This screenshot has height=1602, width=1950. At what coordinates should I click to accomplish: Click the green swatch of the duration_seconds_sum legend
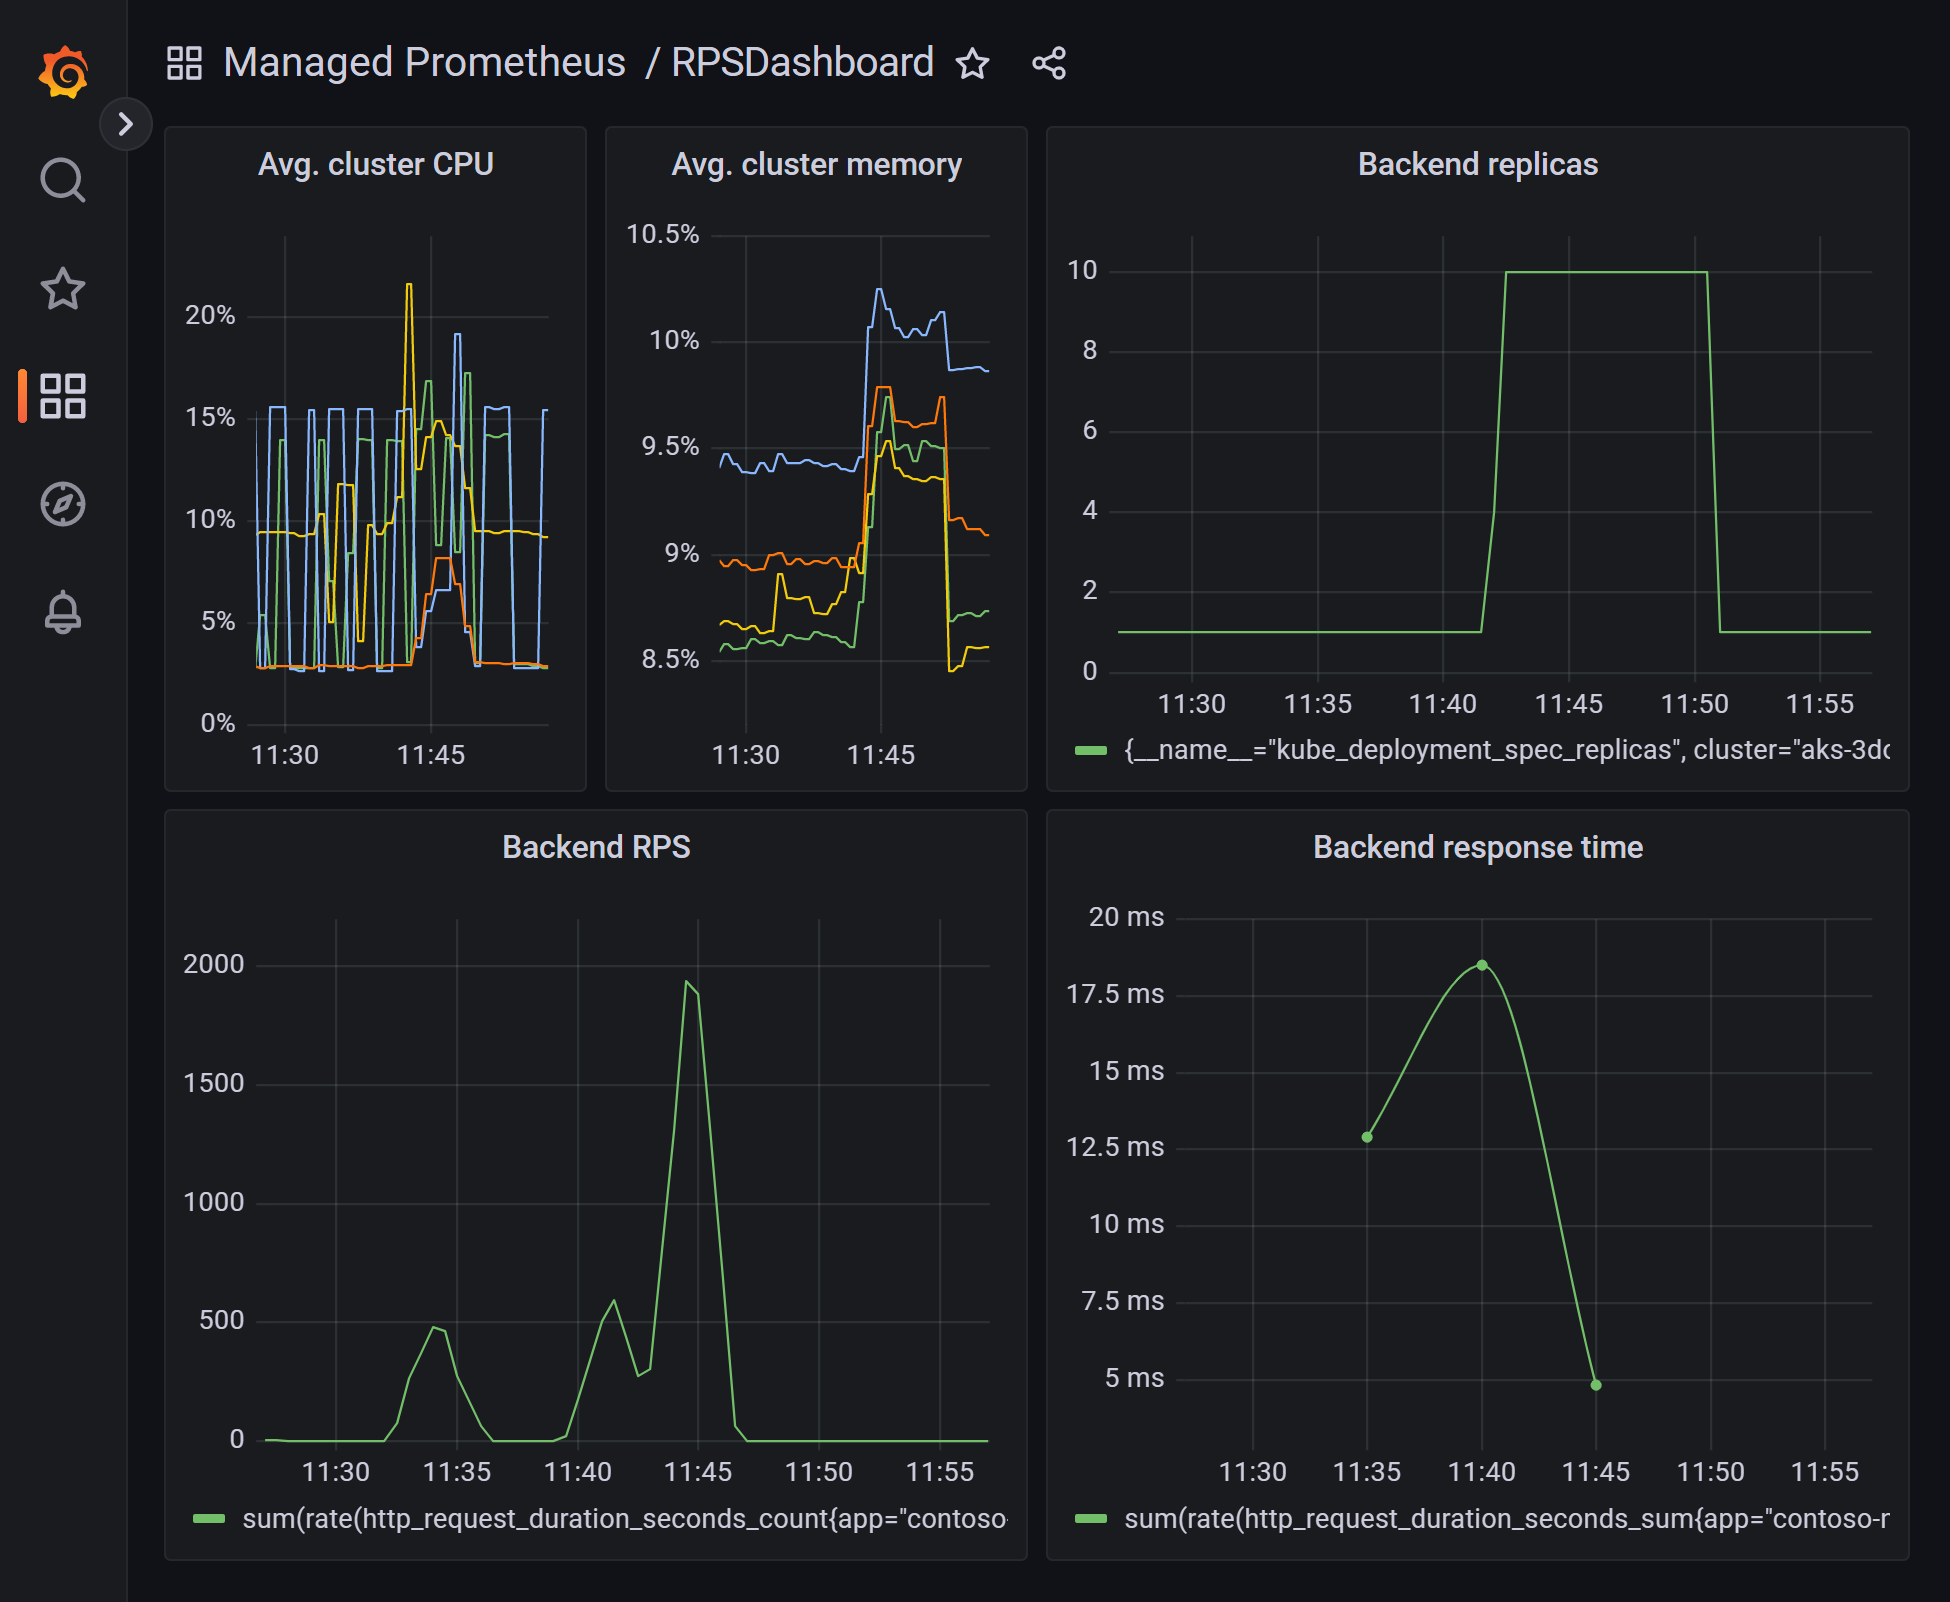coord(1091,1519)
